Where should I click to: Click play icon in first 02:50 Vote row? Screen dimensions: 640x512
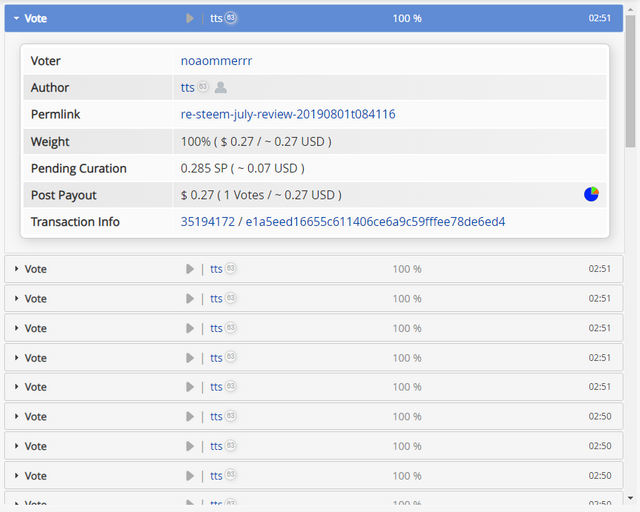190,416
